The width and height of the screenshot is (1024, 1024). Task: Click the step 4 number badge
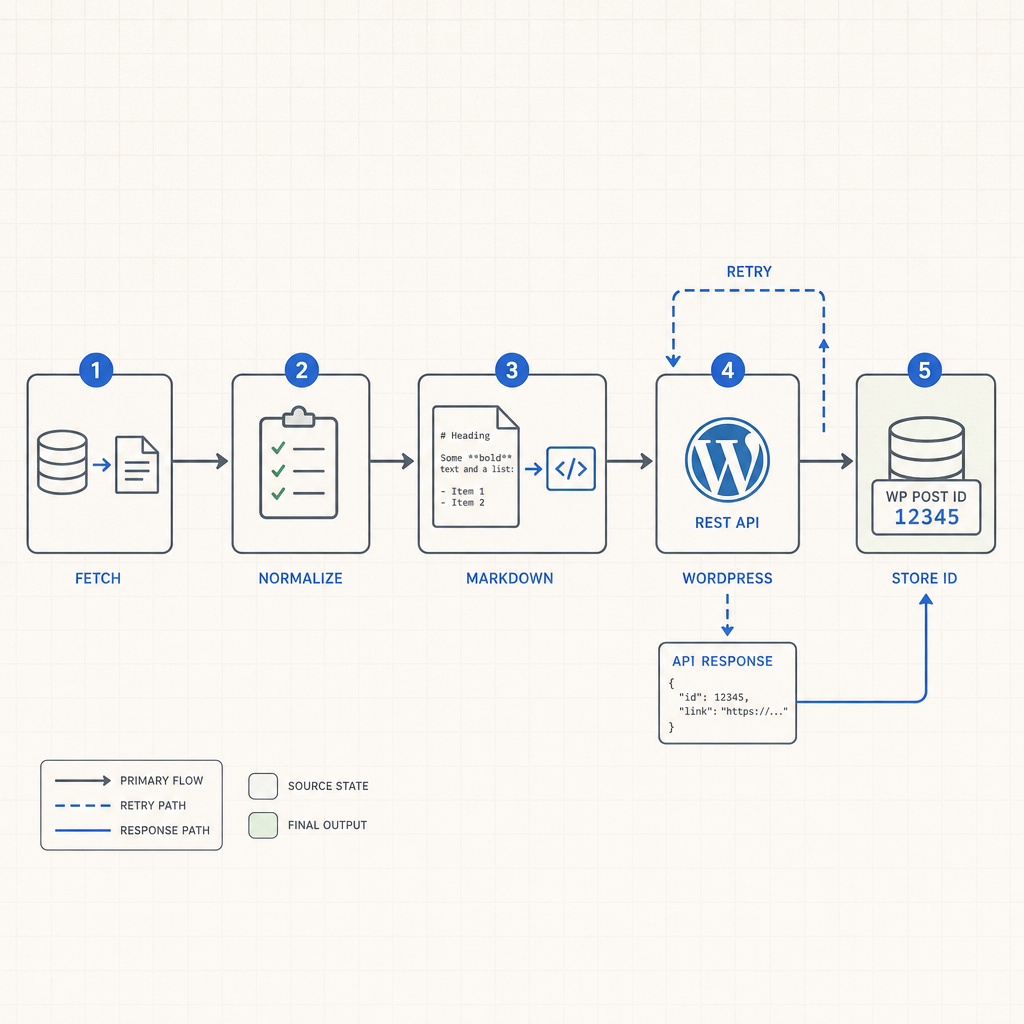(x=728, y=370)
